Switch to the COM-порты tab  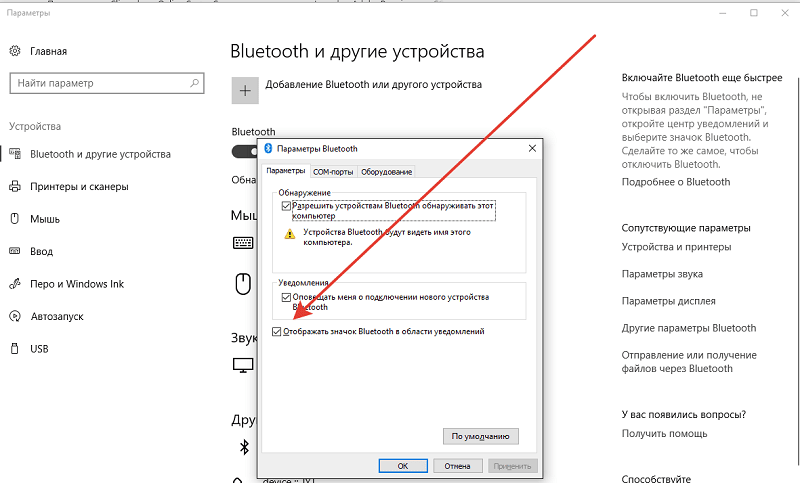click(x=333, y=172)
